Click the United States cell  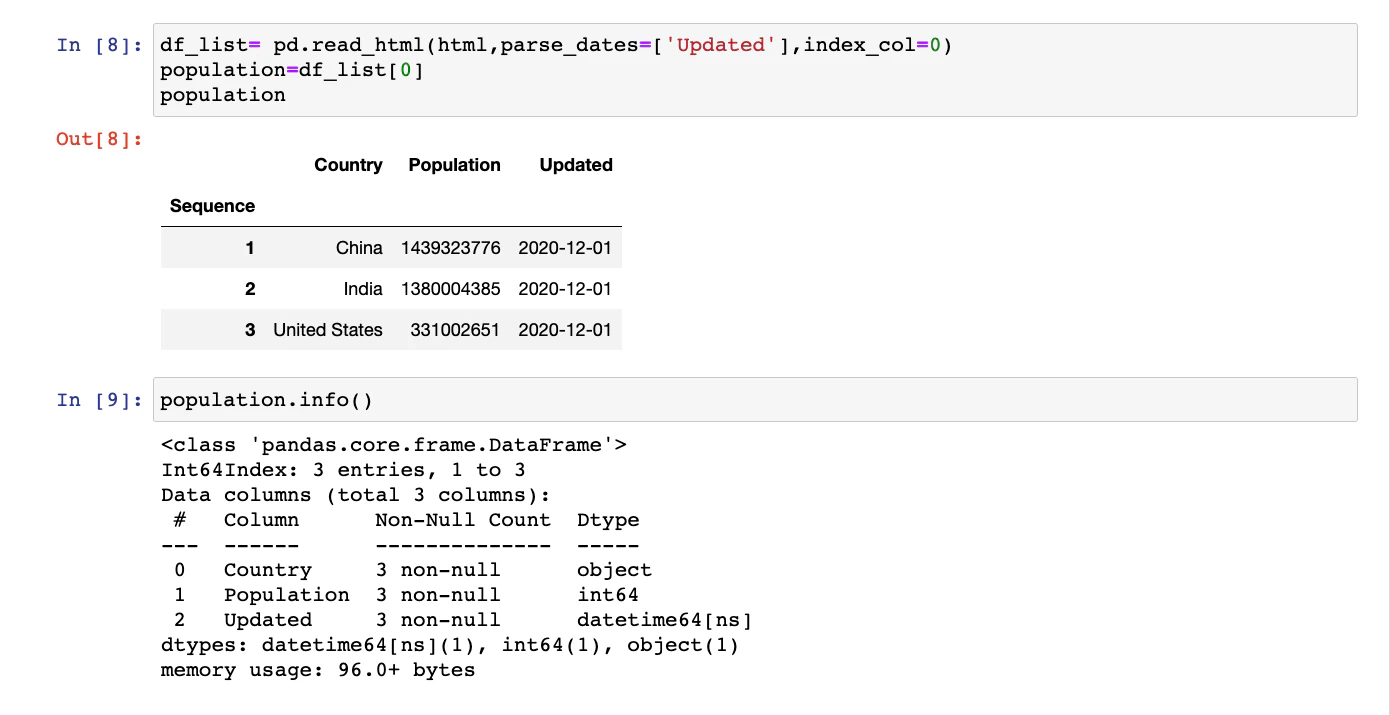pos(328,329)
